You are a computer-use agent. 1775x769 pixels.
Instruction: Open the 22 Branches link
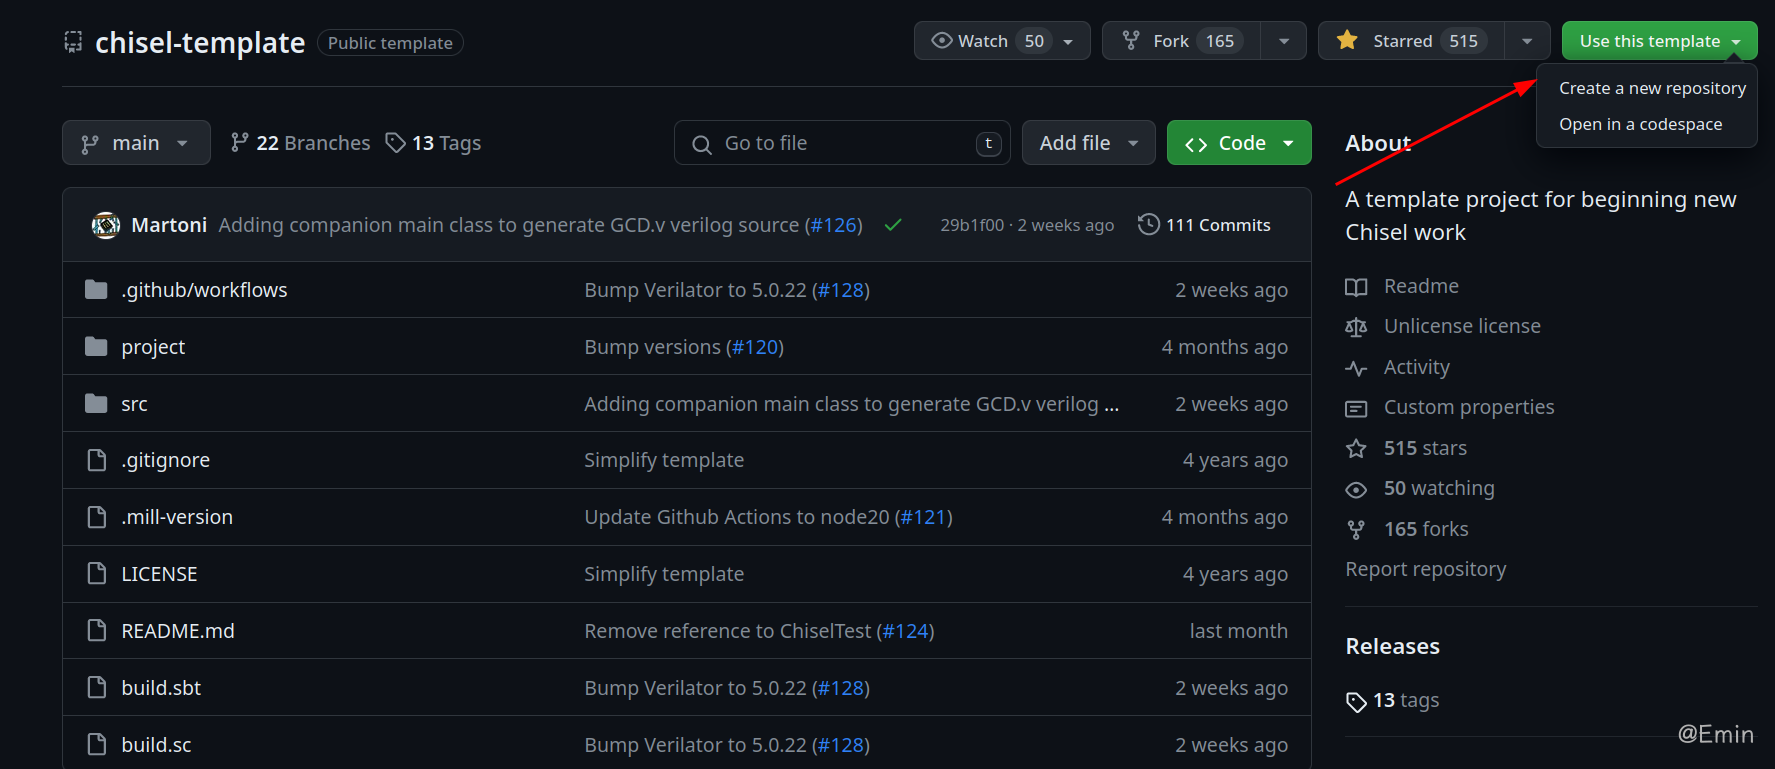[x=301, y=143]
